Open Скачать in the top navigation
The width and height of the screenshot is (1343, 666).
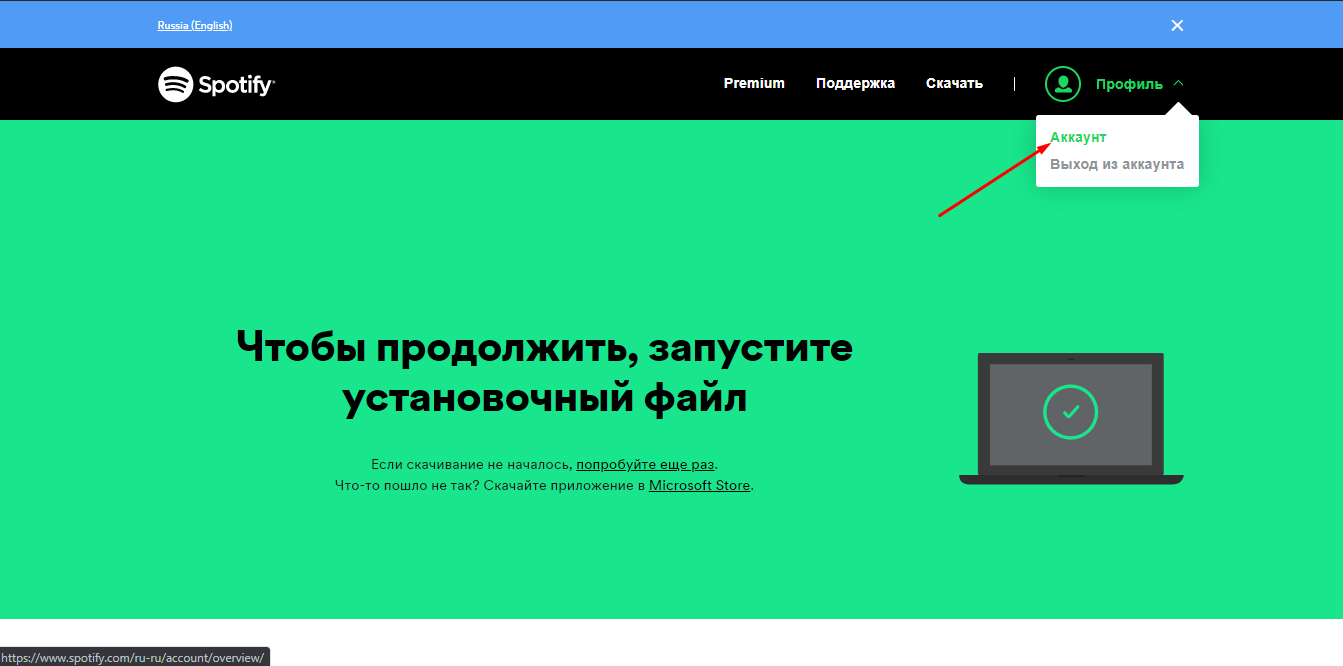(x=954, y=83)
